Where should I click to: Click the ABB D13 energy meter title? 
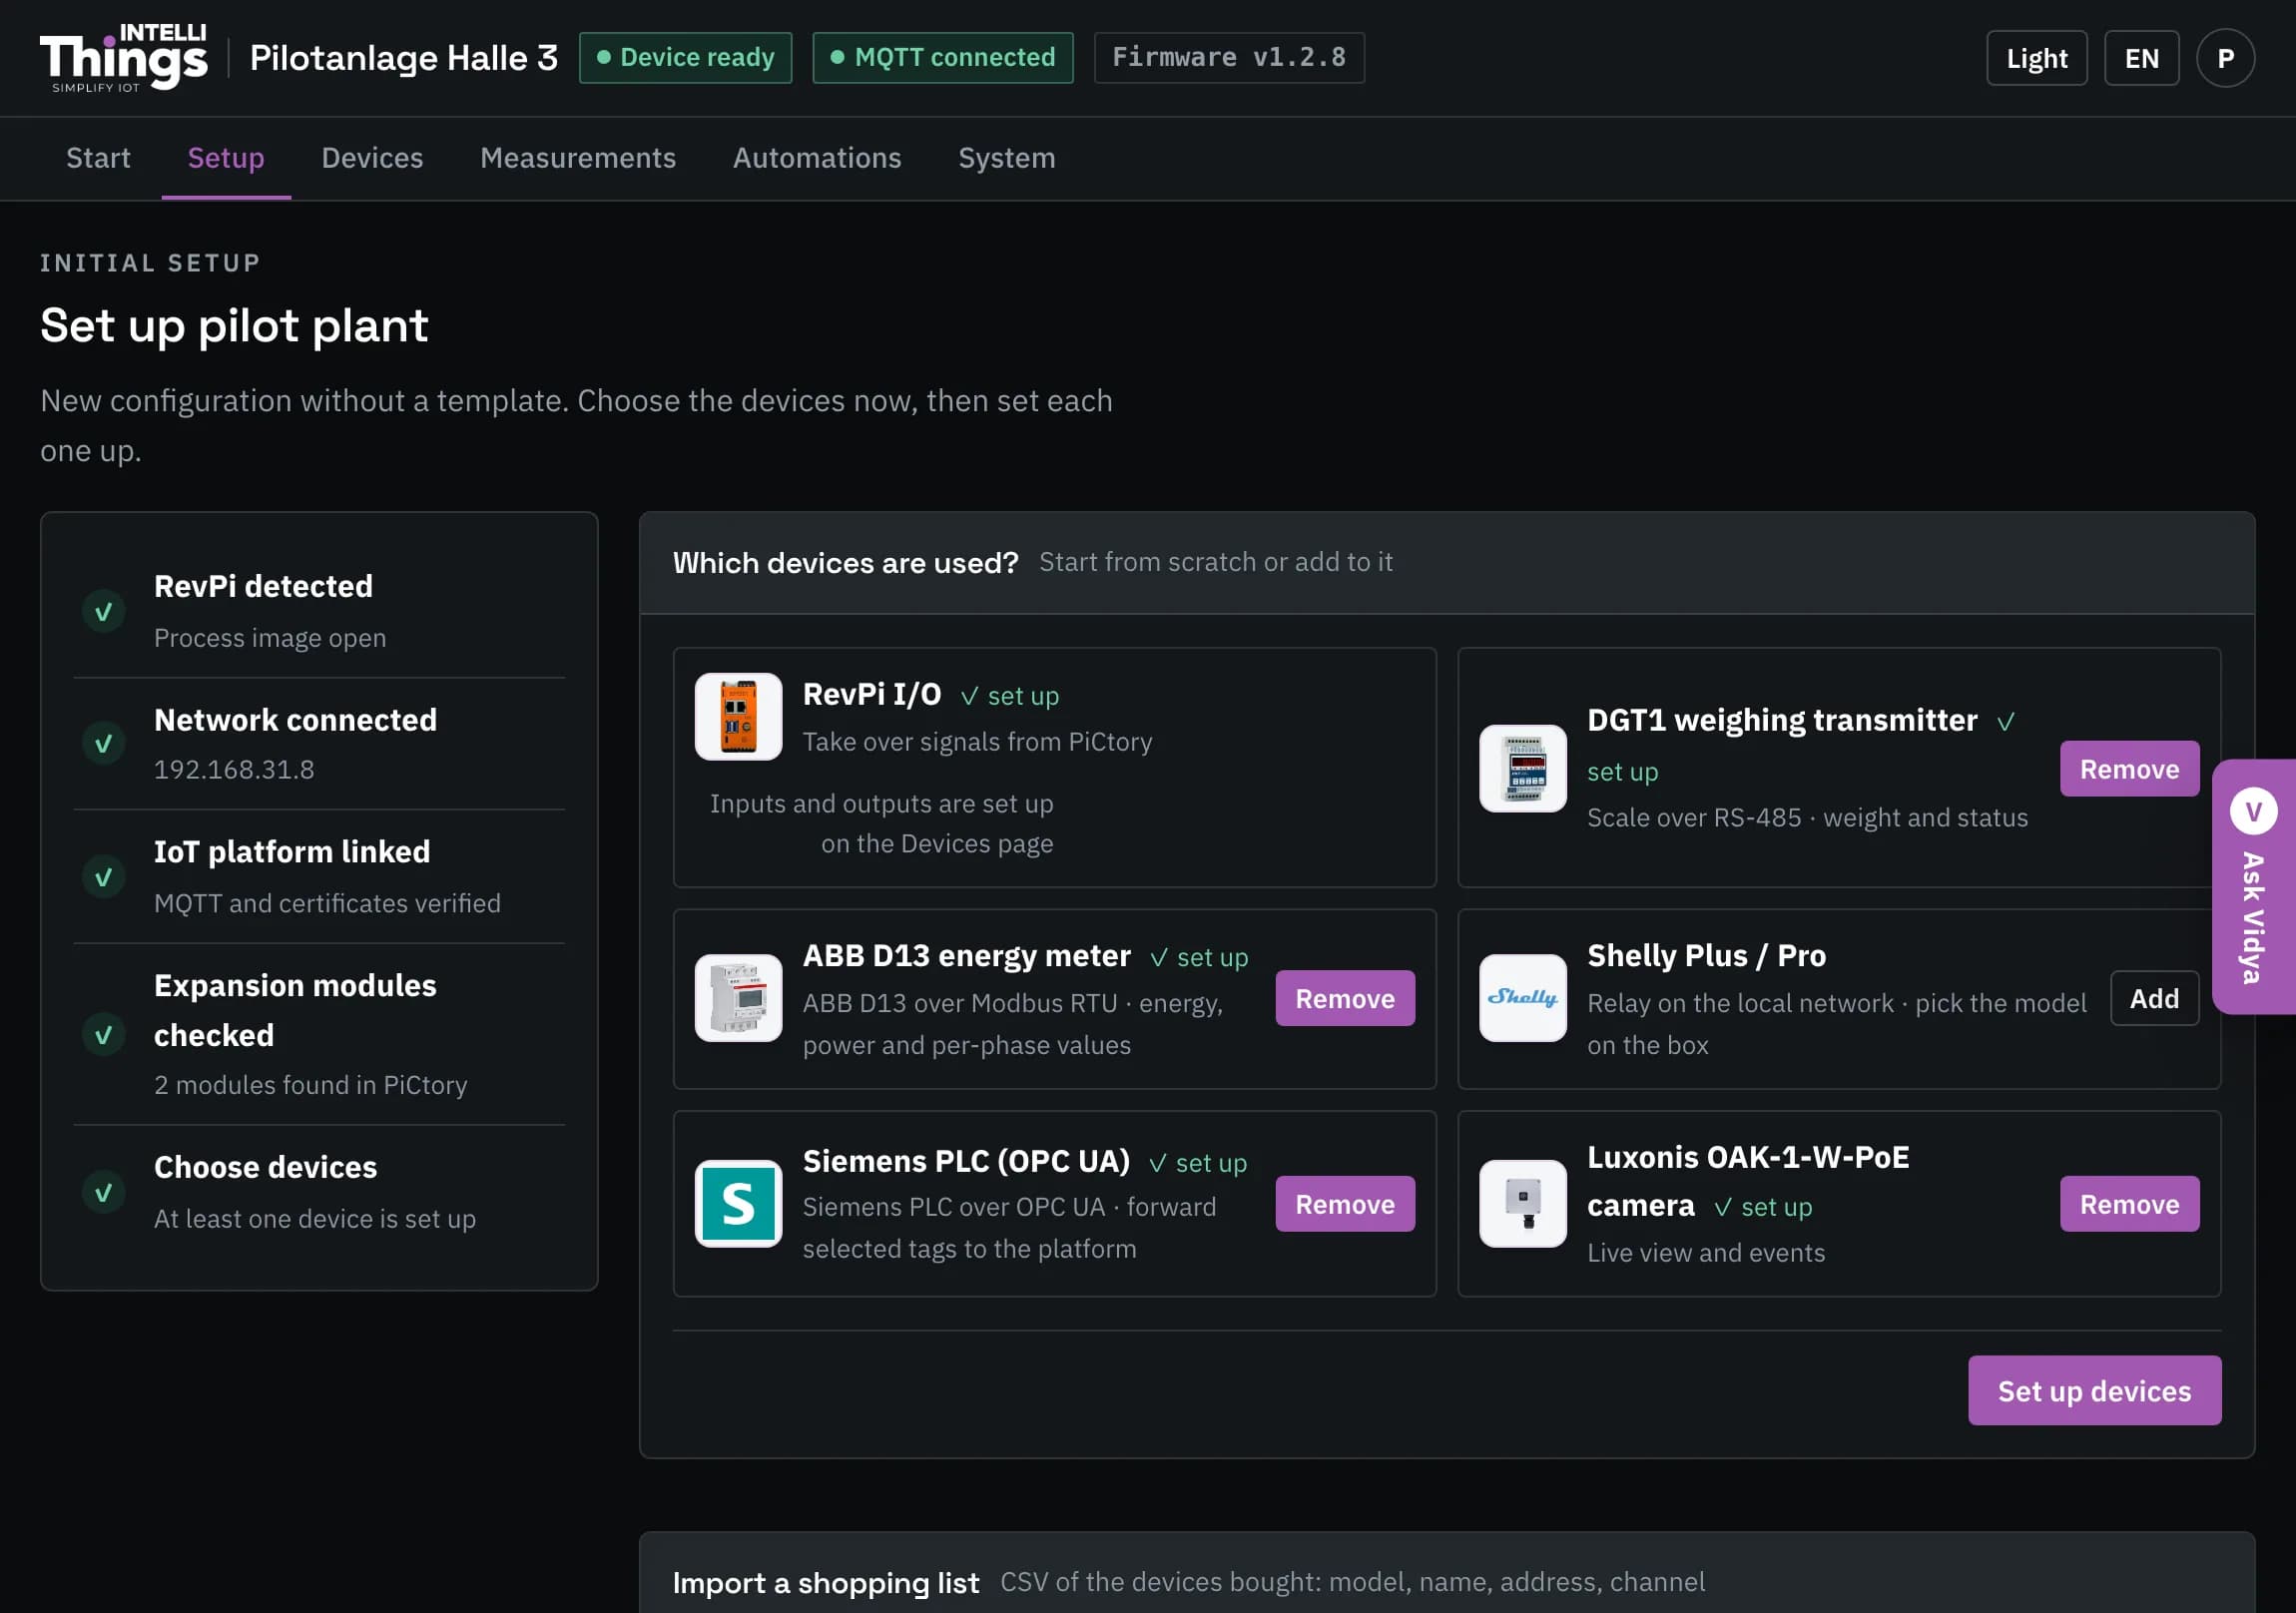967,956
